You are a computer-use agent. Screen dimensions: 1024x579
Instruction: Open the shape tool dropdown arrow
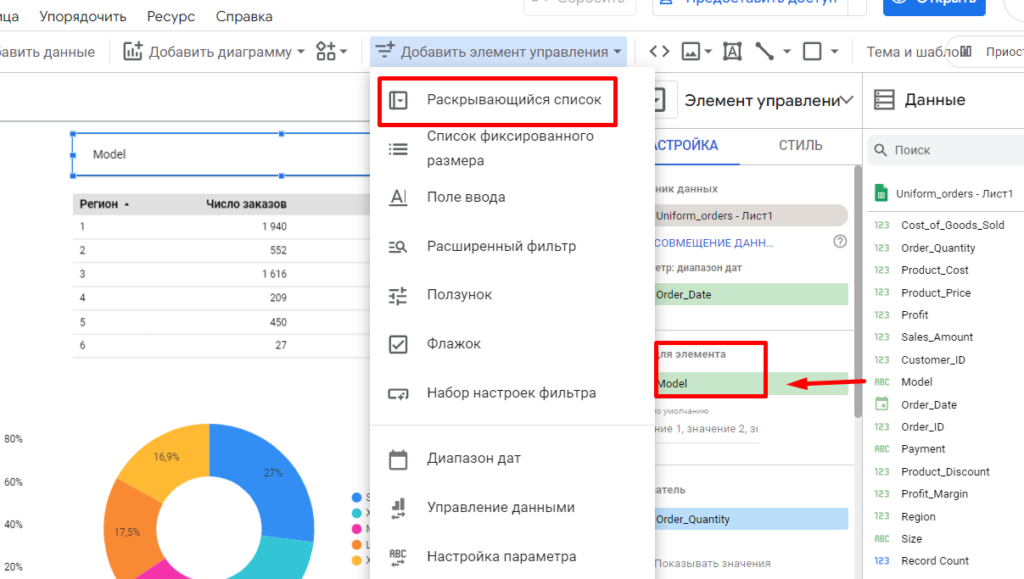(834, 50)
